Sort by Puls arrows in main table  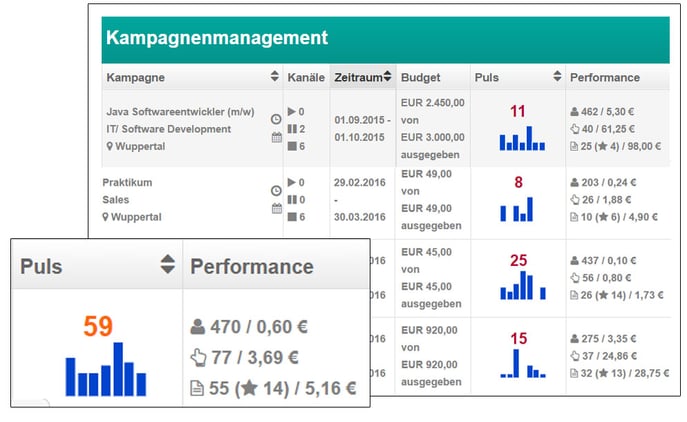(x=557, y=76)
